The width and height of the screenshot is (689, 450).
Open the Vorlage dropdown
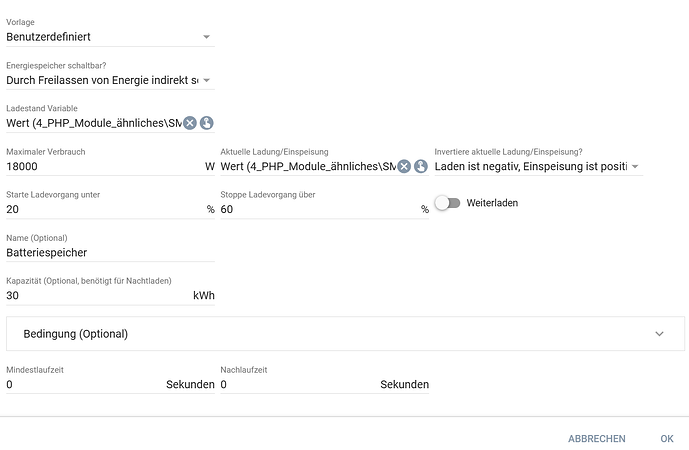110,37
